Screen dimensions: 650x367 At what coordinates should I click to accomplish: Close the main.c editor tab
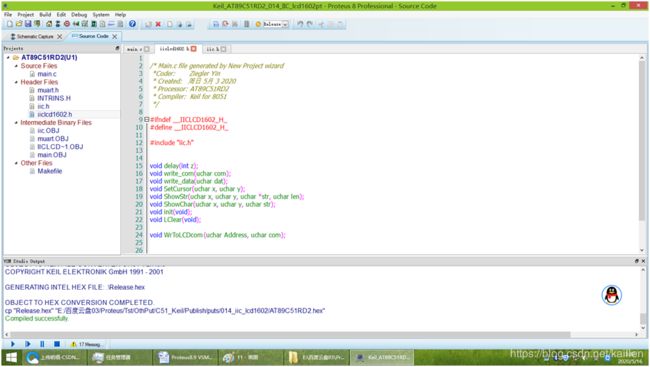click(147, 49)
